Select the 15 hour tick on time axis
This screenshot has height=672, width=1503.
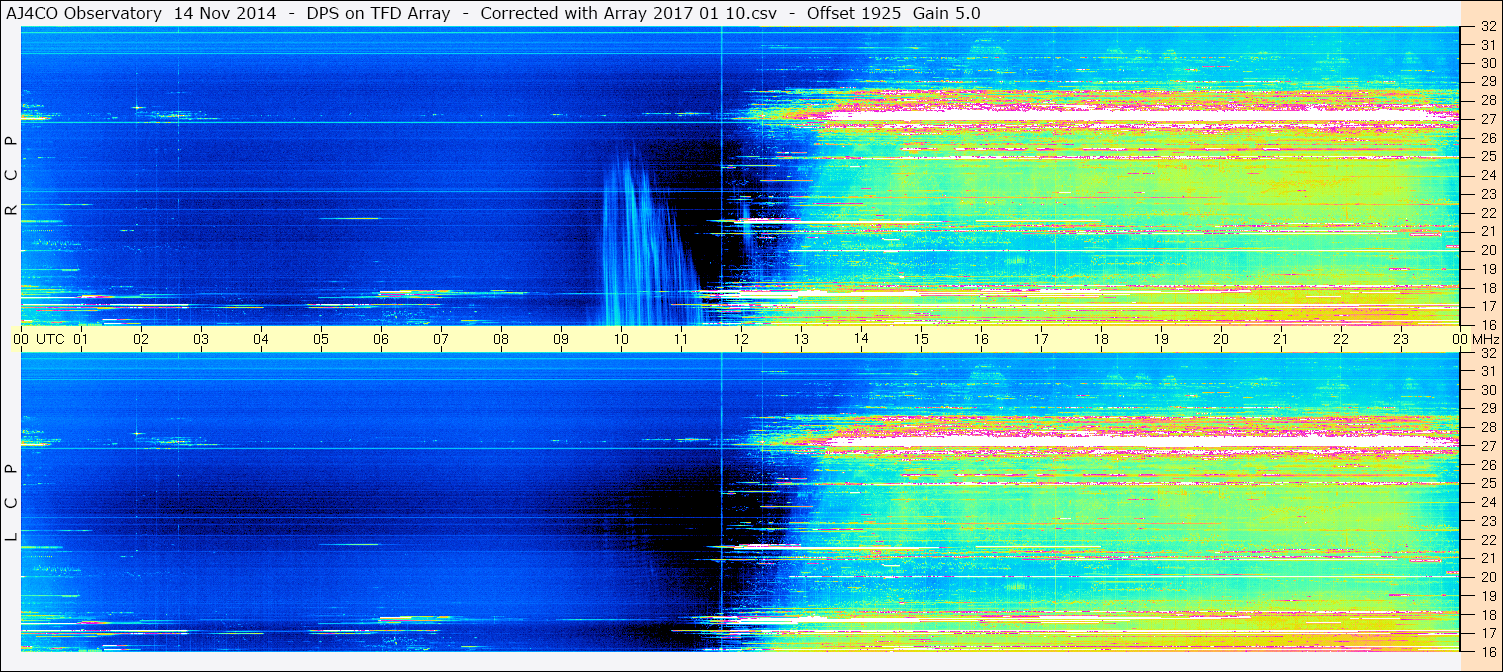tap(921, 339)
